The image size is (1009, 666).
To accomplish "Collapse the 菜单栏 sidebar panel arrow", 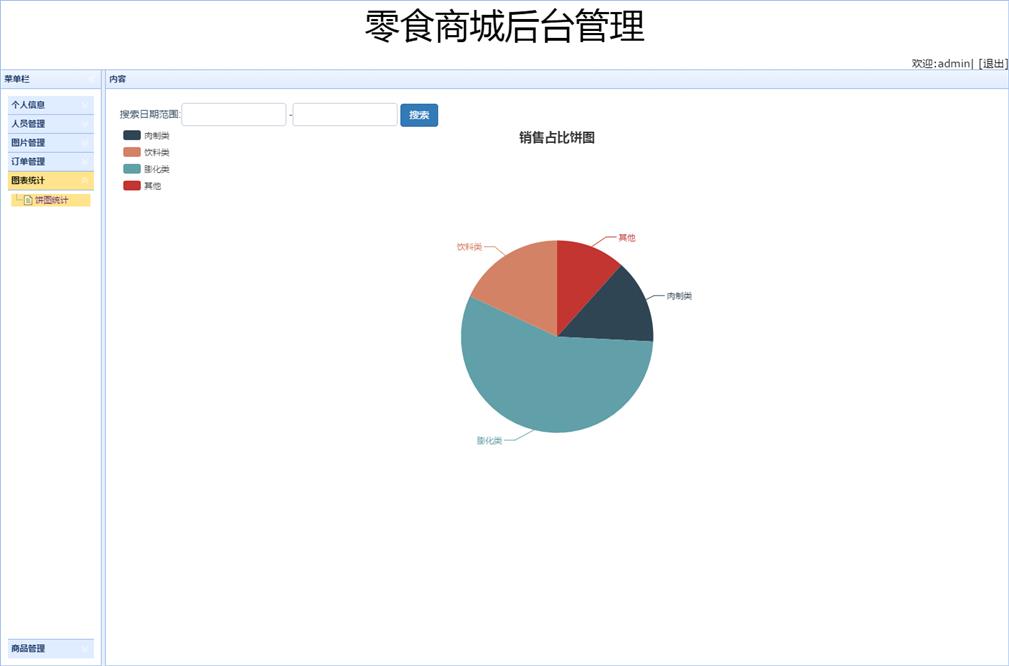I will point(90,79).
